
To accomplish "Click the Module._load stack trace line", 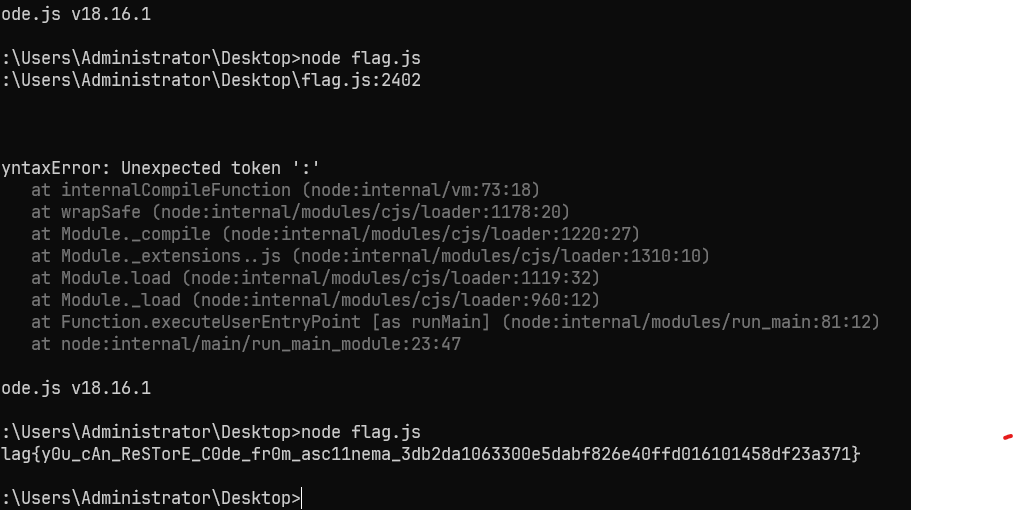I will pos(315,300).
